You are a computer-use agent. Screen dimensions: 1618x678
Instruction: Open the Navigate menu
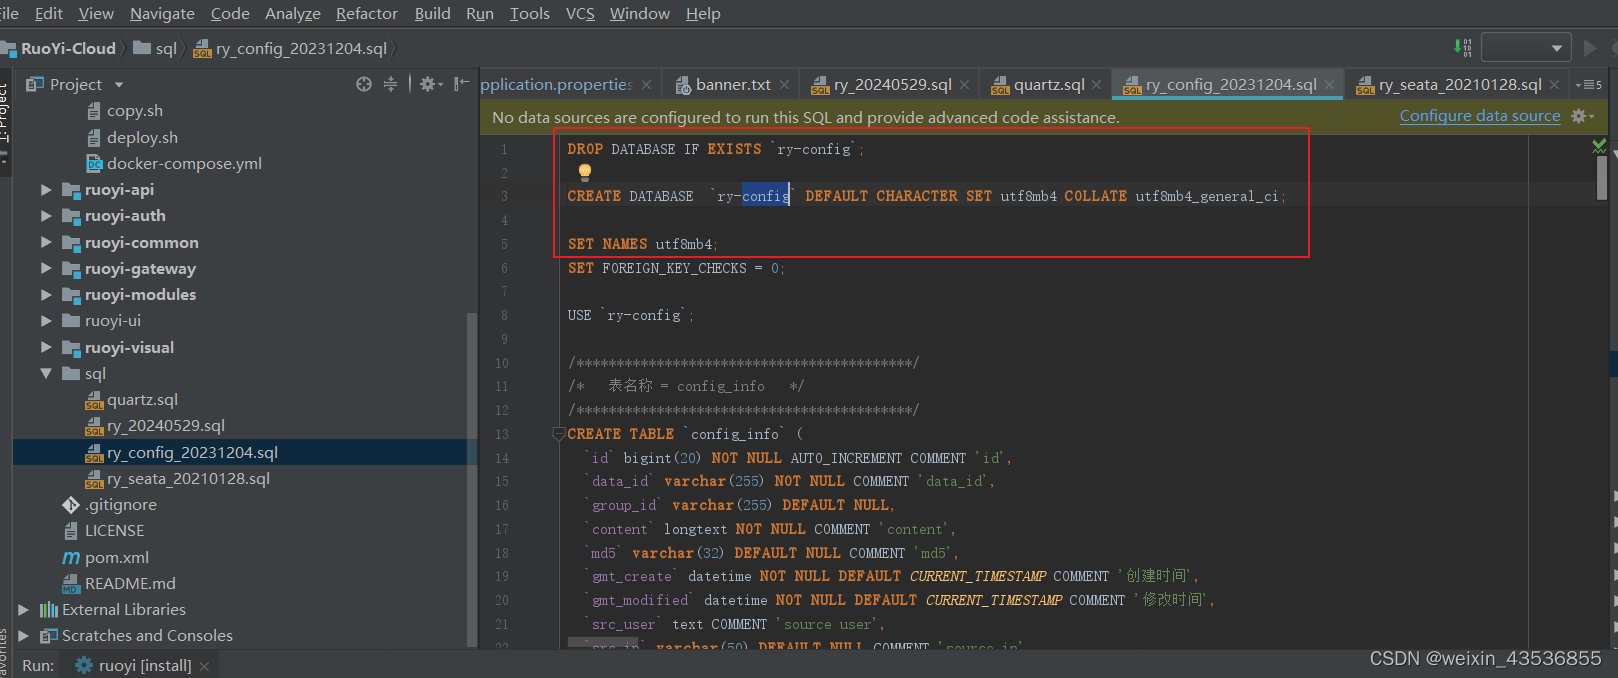[162, 13]
